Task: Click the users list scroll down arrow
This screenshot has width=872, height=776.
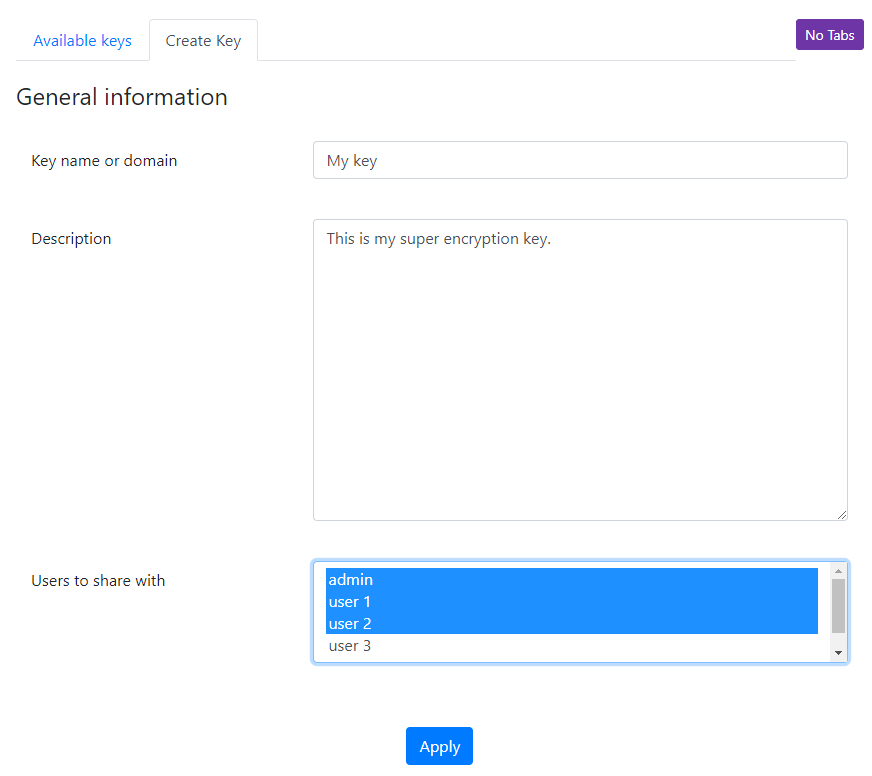Action: coord(838,653)
